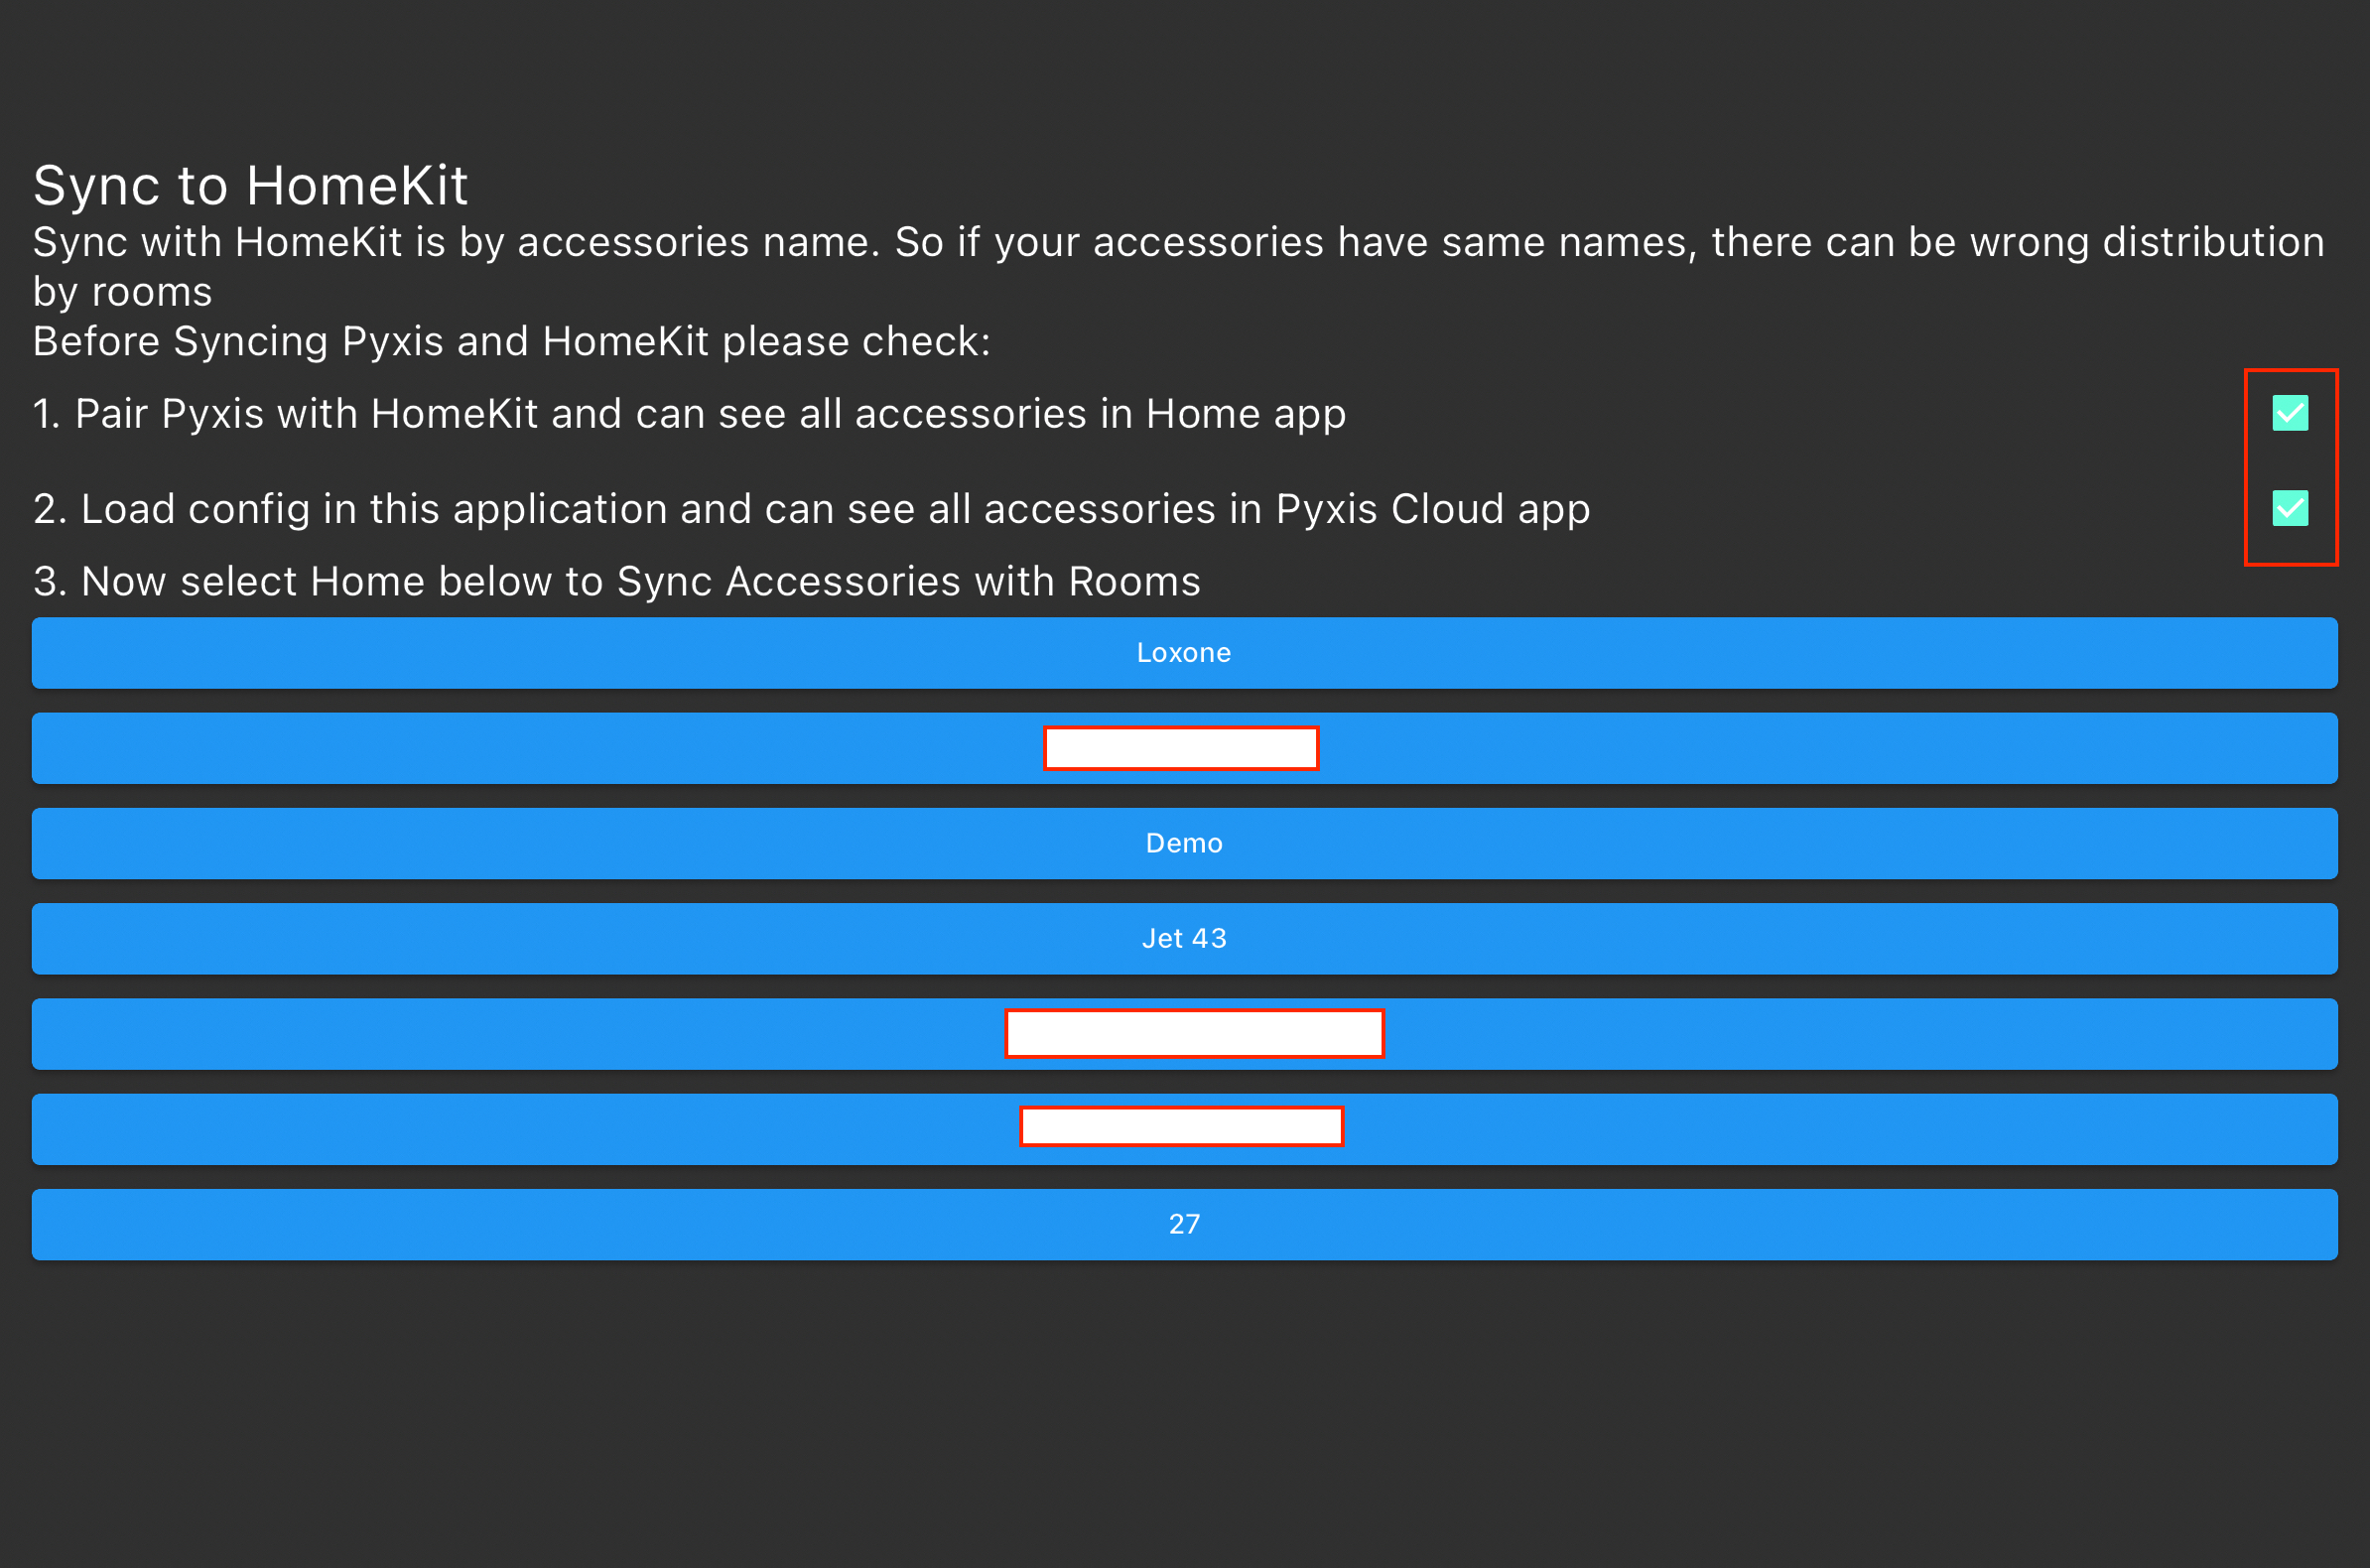
Task: Click the blank button directly below Jet 43
Action: pos(1184,1034)
